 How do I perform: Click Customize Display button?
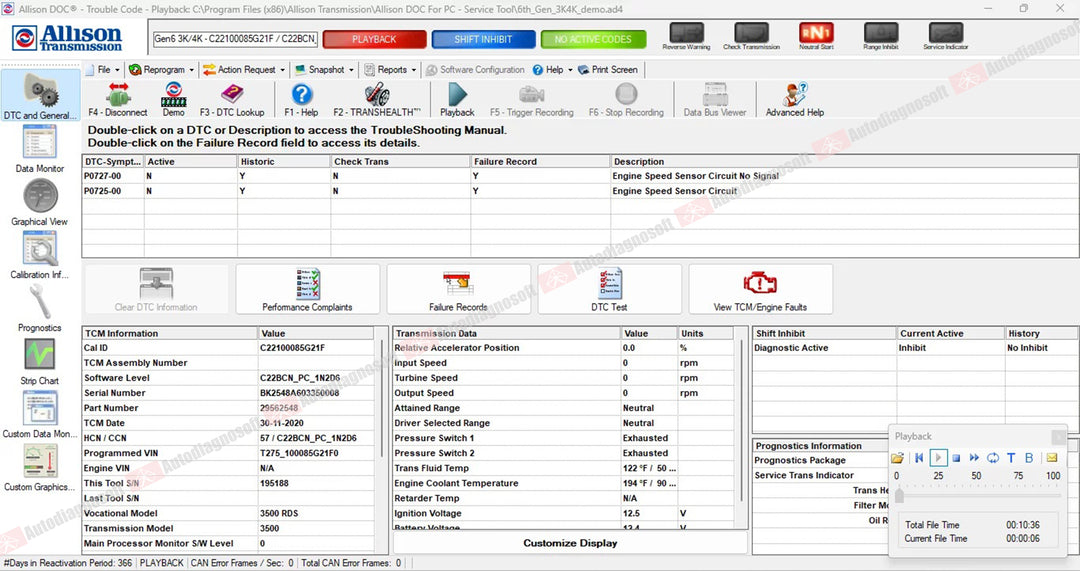click(570, 543)
